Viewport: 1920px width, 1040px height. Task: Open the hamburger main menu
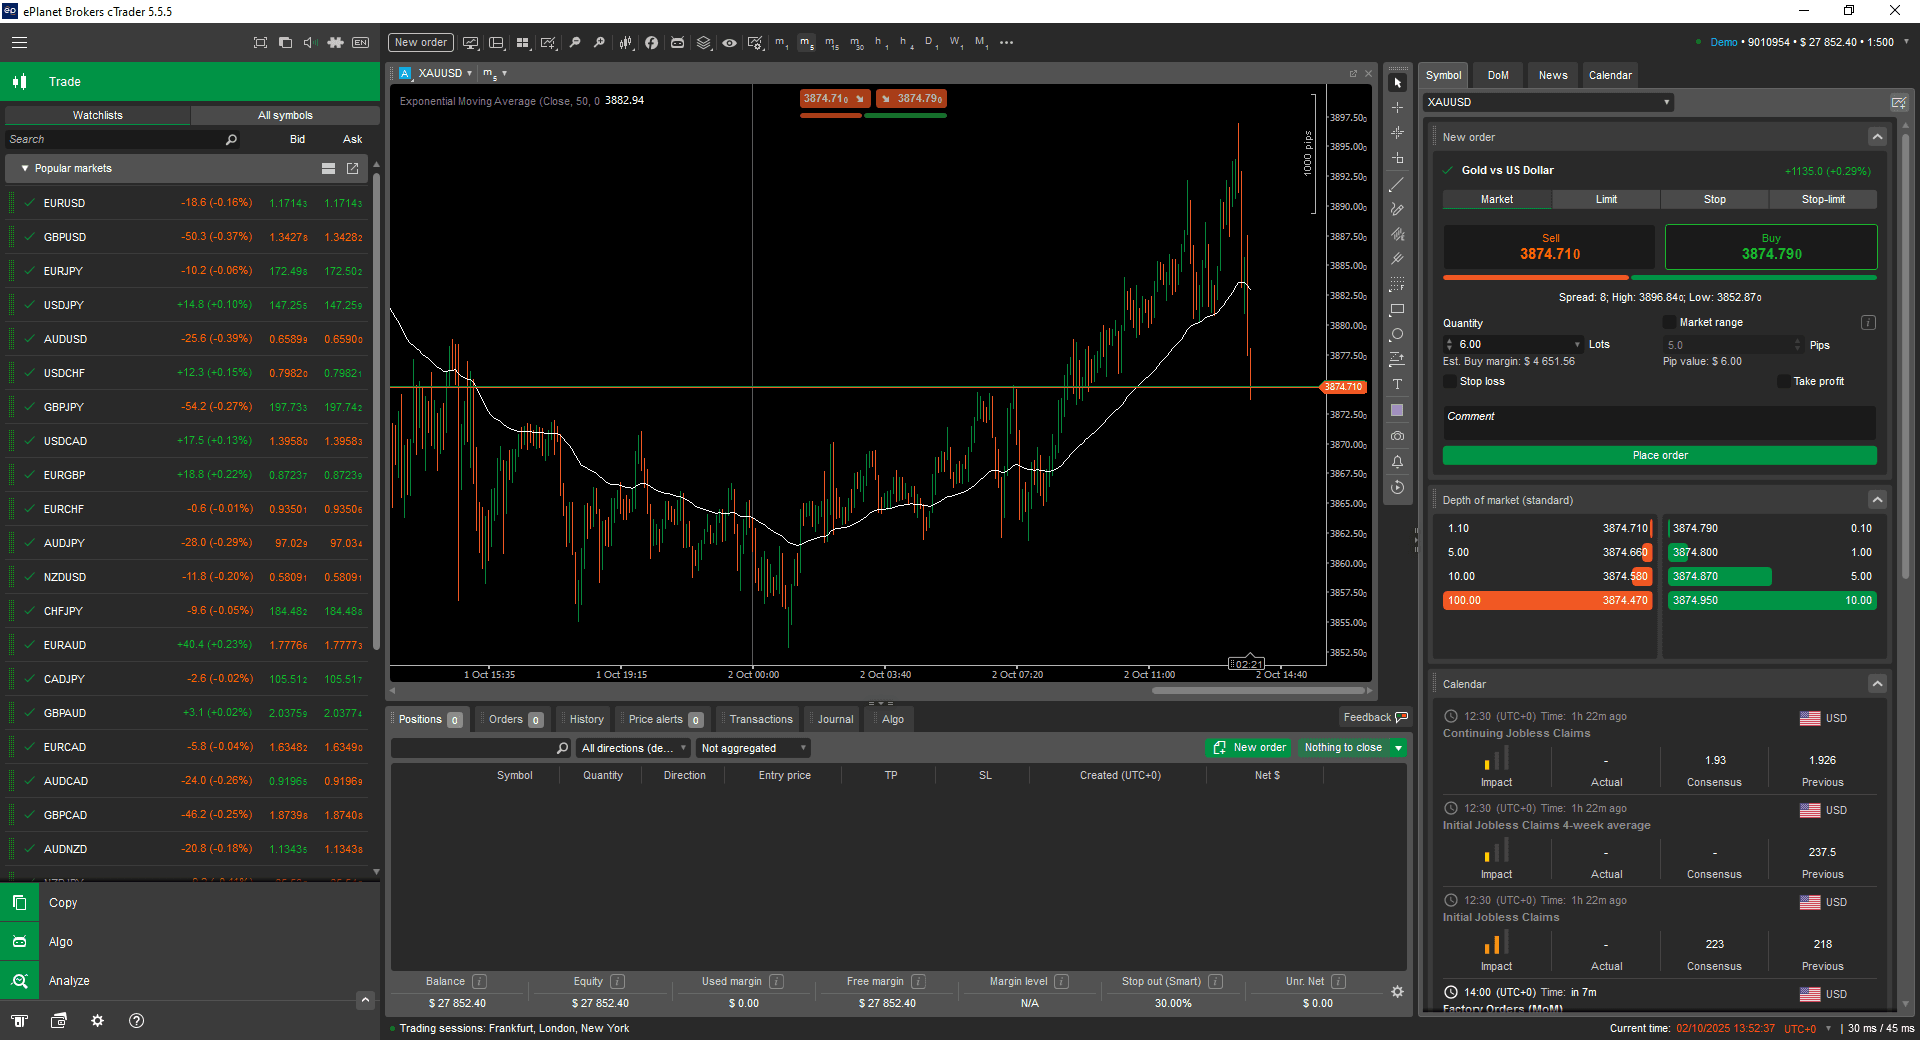click(x=19, y=43)
